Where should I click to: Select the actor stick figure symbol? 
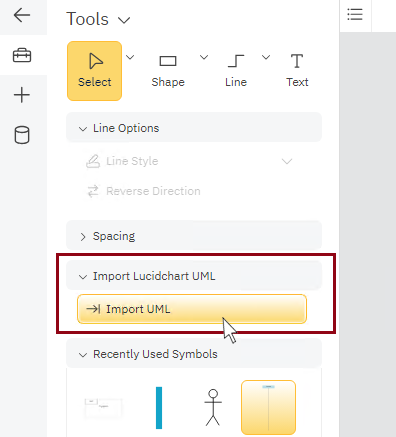[213, 407]
